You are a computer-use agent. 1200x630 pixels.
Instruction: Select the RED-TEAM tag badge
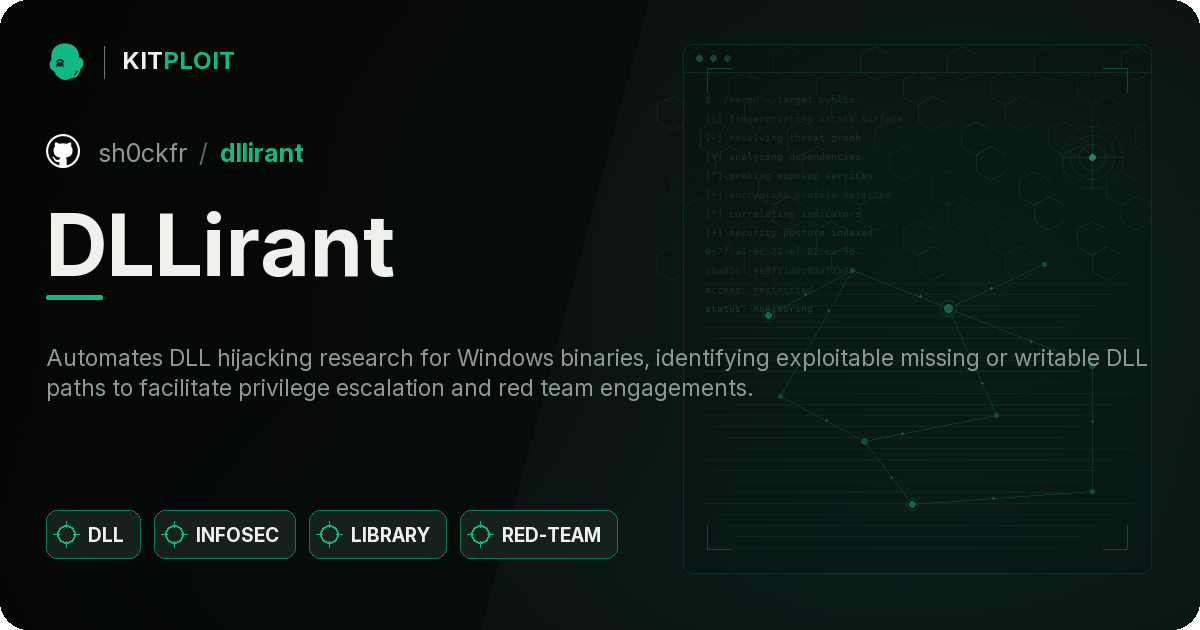point(539,535)
